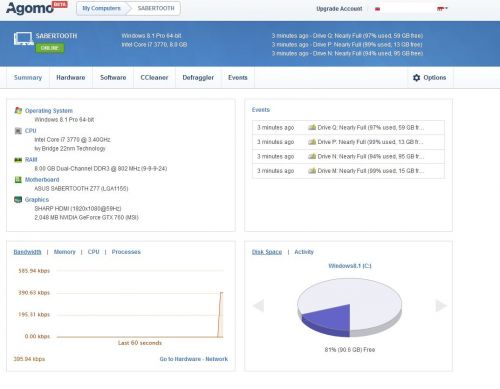Open the RAM details link
Image resolution: width=500 pixels, height=389 pixels.
pyautogui.click(x=31, y=160)
